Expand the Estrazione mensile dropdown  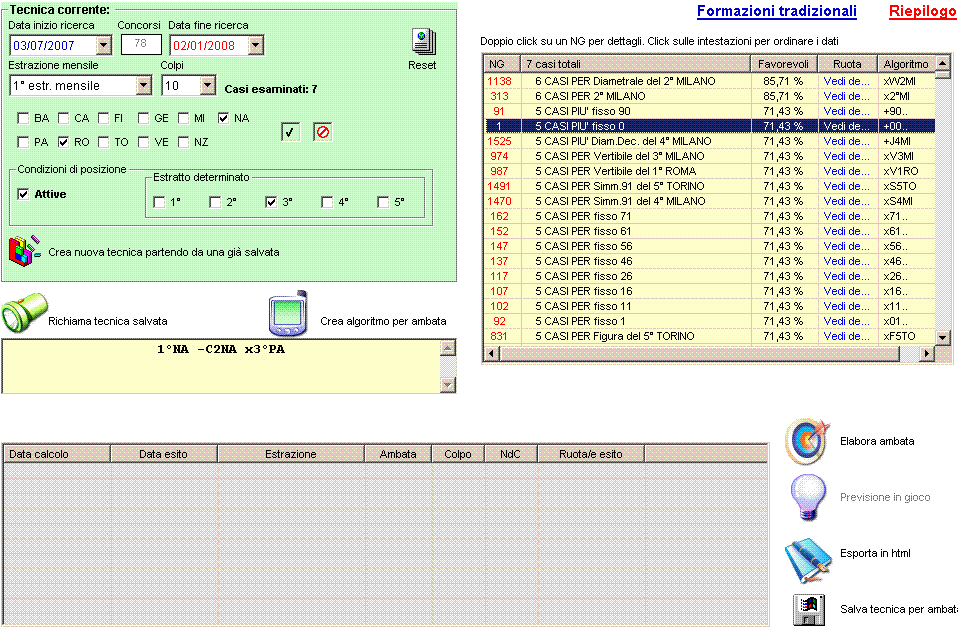tap(144, 86)
